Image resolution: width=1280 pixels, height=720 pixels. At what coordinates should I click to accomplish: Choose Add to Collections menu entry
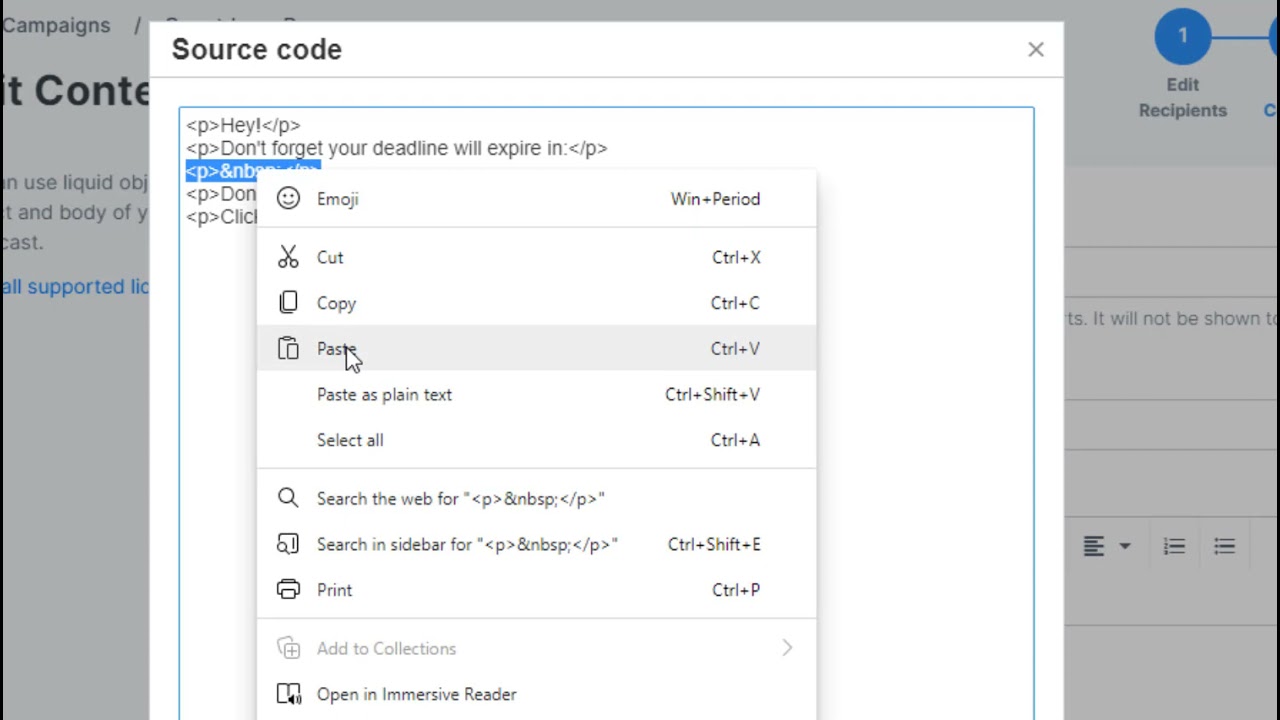tap(536, 648)
